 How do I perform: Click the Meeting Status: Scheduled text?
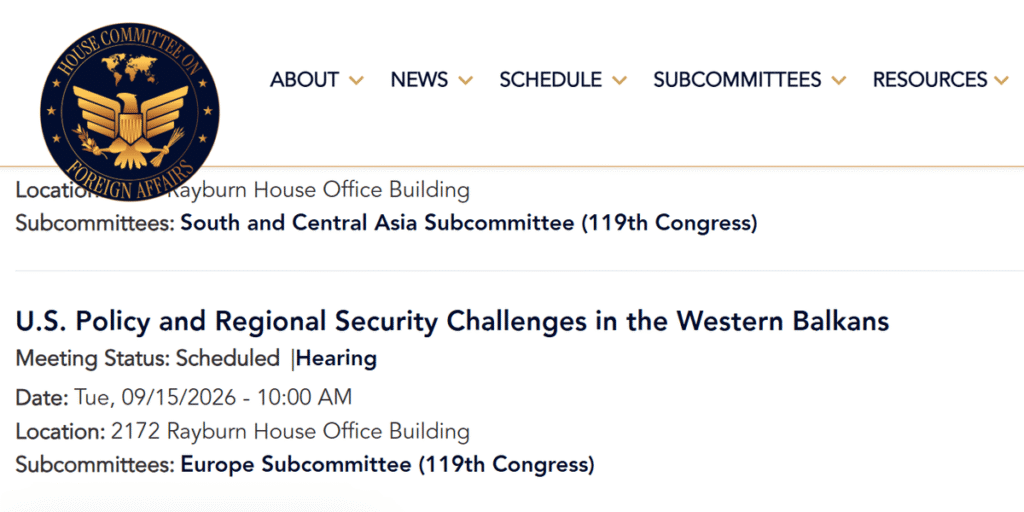click(x=148, y=359)
